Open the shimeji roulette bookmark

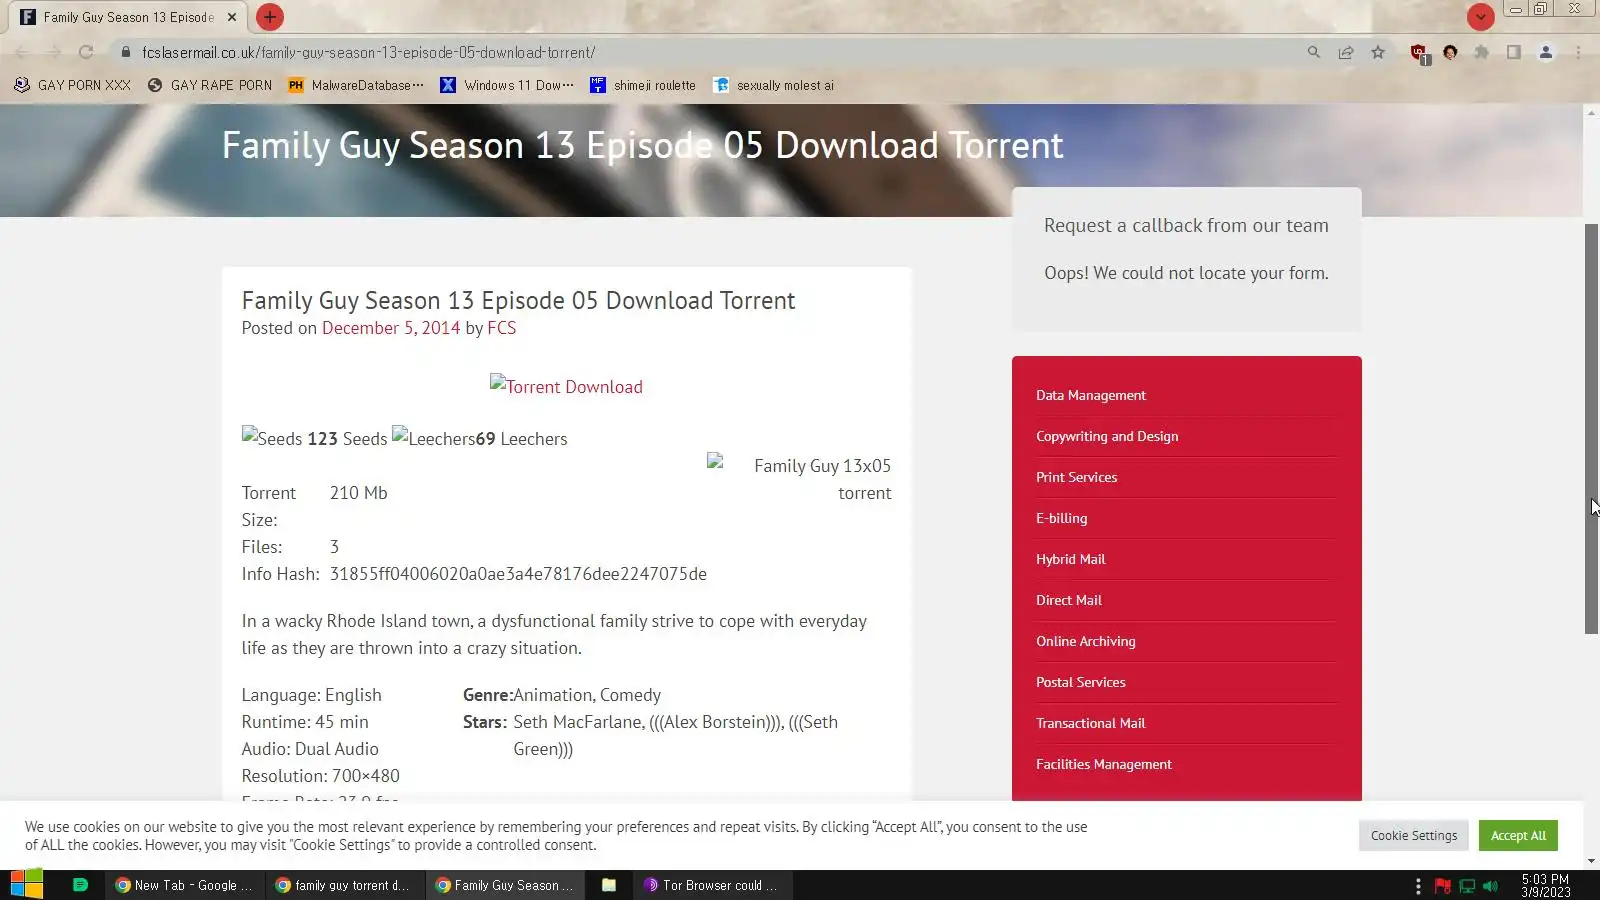click(x=643, y=85)
